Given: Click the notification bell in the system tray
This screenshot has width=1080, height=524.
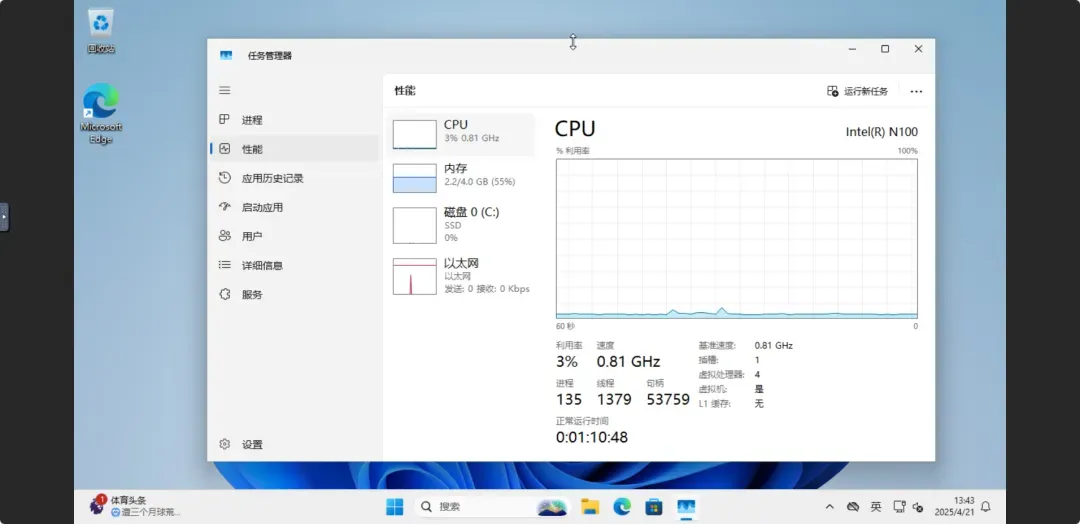Looking at the screenshot, I should coord(986,507).
